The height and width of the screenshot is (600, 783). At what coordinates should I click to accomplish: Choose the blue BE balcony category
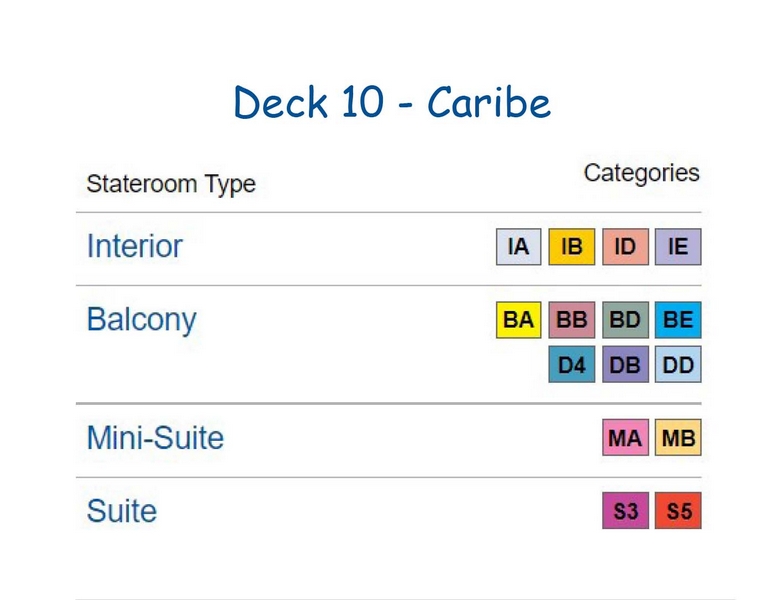[678, 320]
